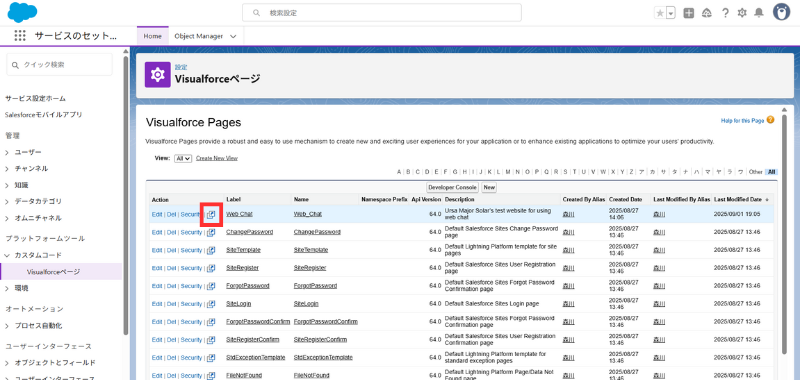Open the Web Chat label link
Image resolution: width=800 pixels, height=380 pixels.
click(239, 215)
